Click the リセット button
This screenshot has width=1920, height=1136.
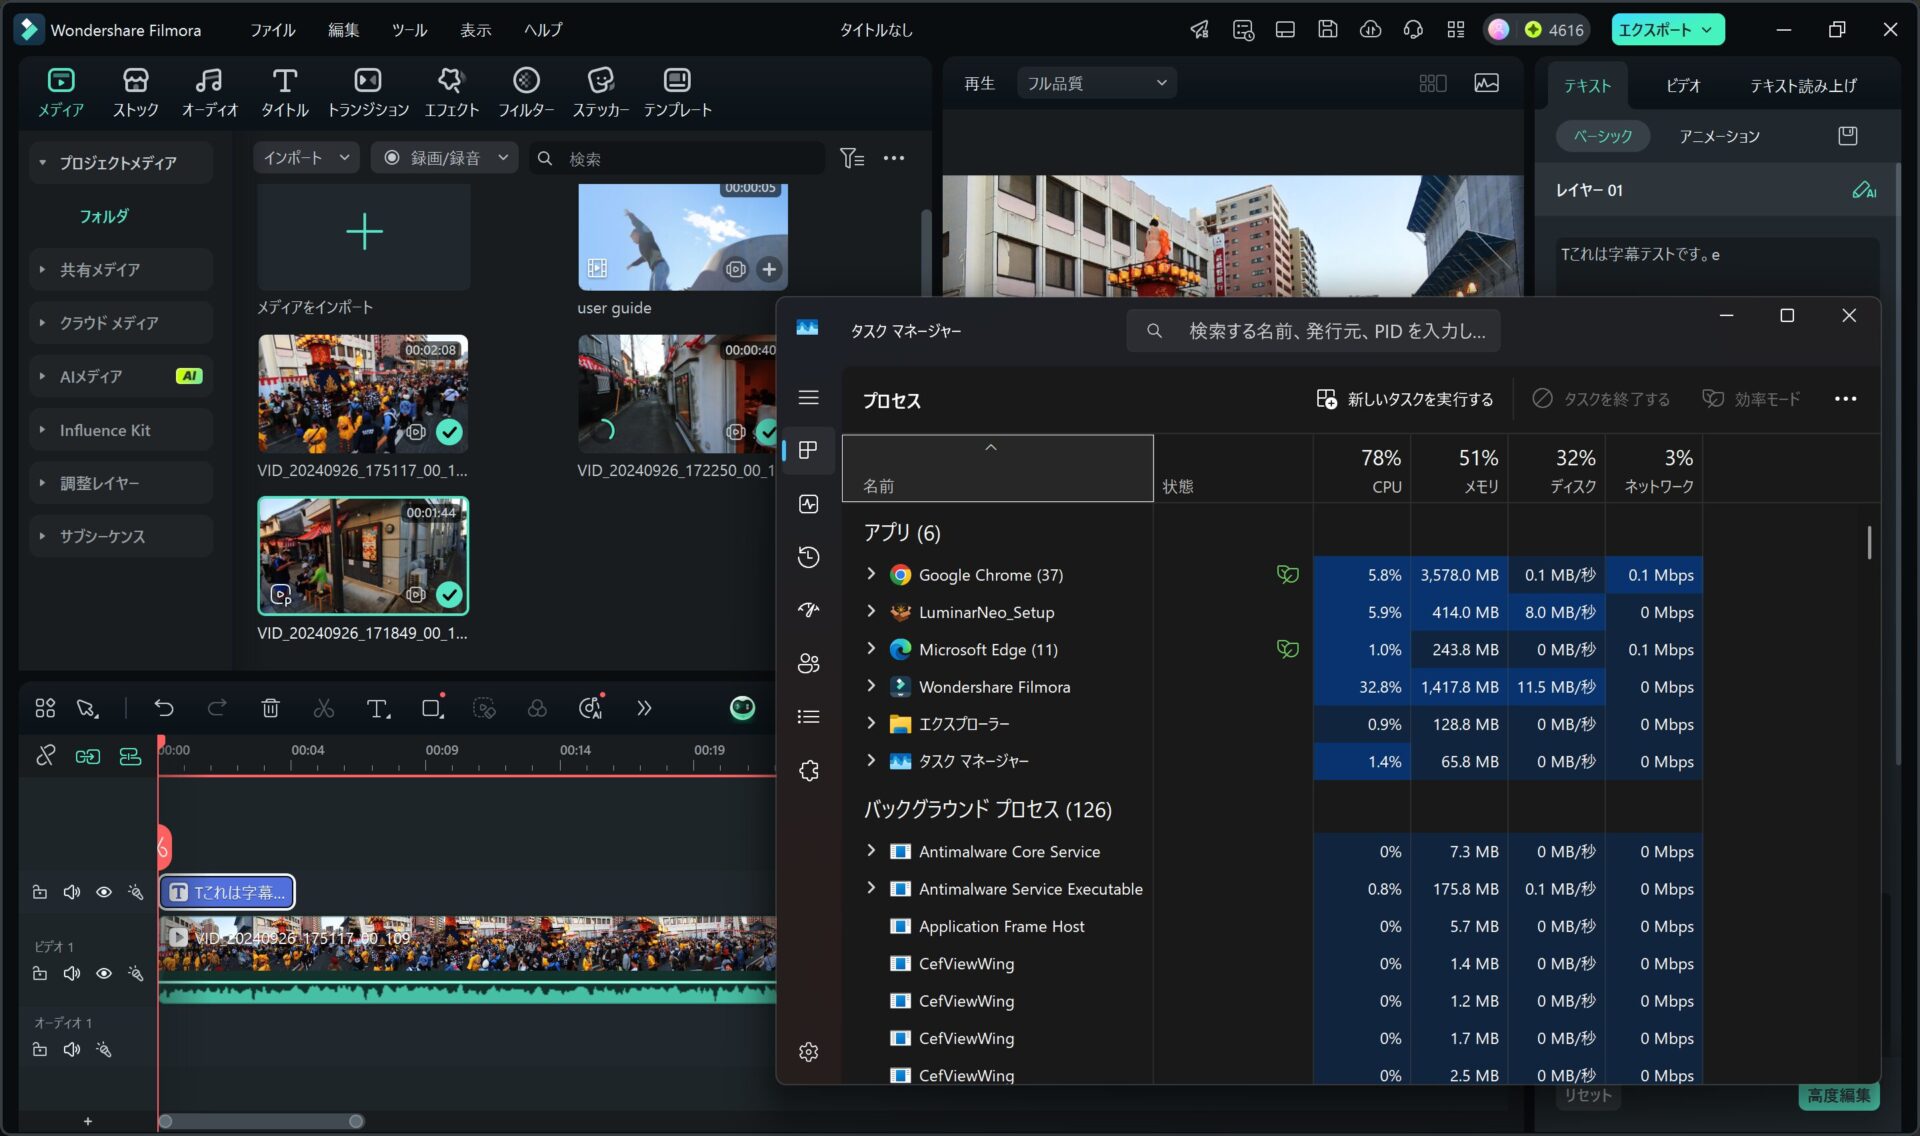click(1588, 1096)
